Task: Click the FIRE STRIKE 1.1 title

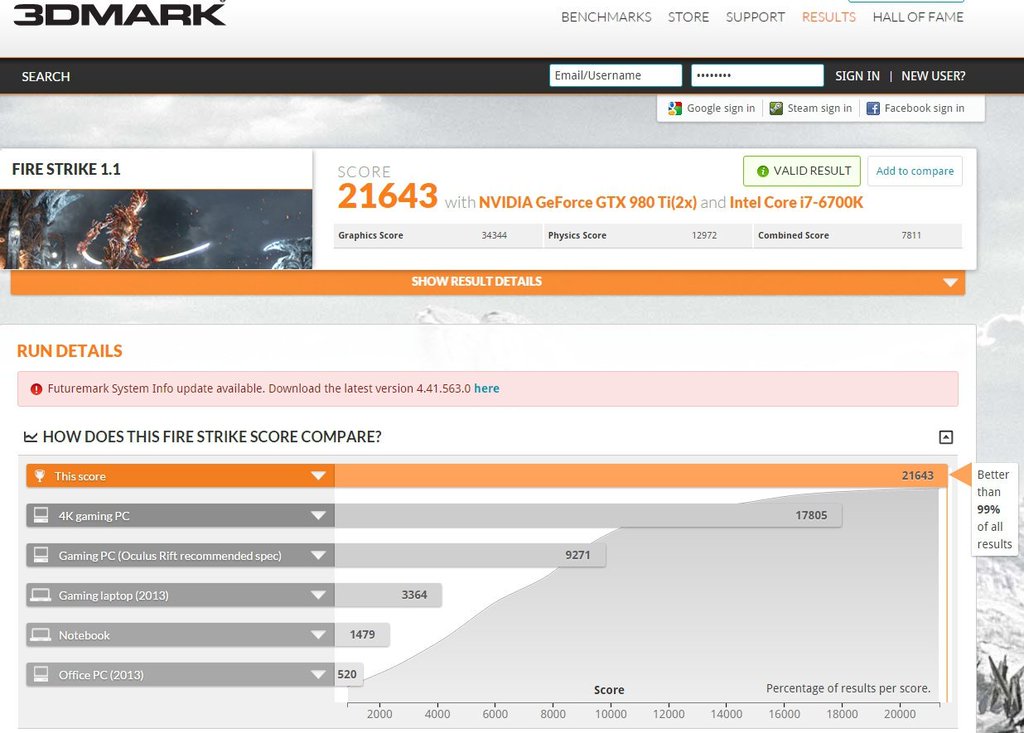Action: 66,169
